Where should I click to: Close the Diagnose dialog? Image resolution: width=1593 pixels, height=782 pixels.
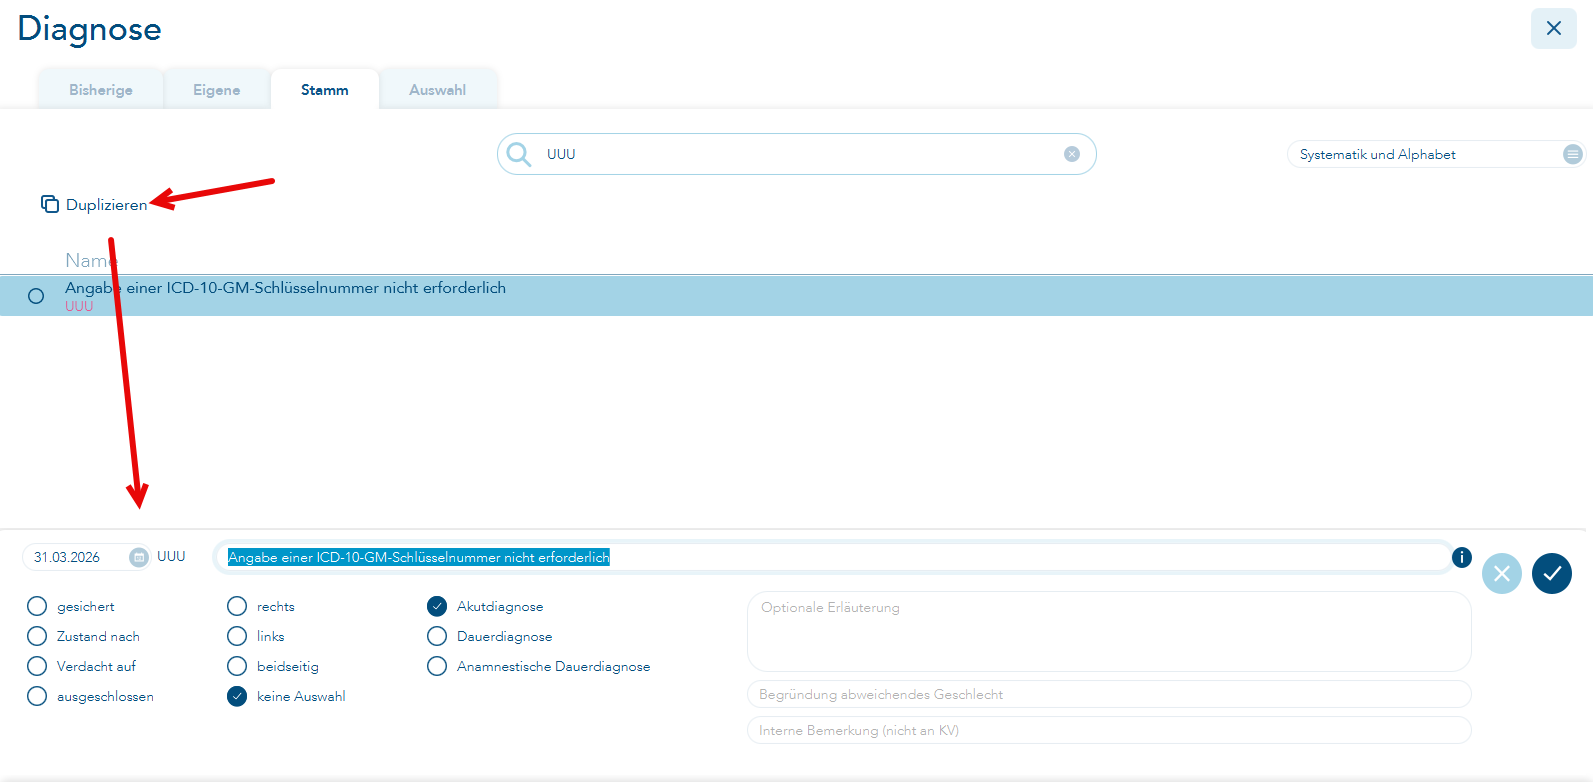(1553, 28)
